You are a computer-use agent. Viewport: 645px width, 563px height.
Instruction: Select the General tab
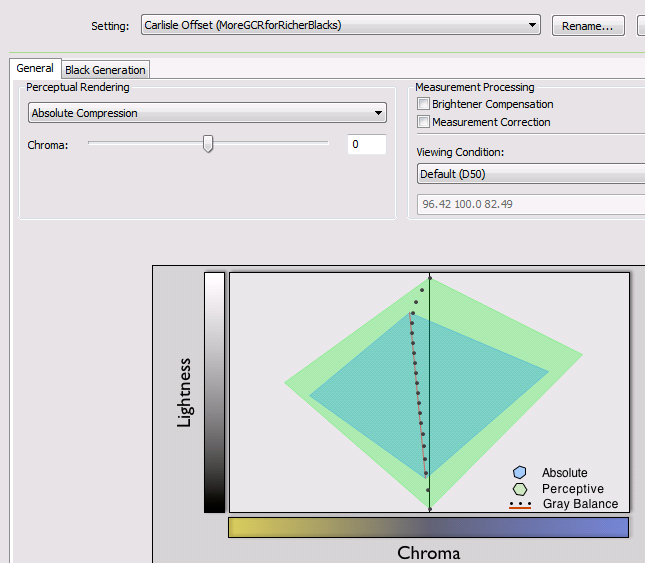(35, 69)
